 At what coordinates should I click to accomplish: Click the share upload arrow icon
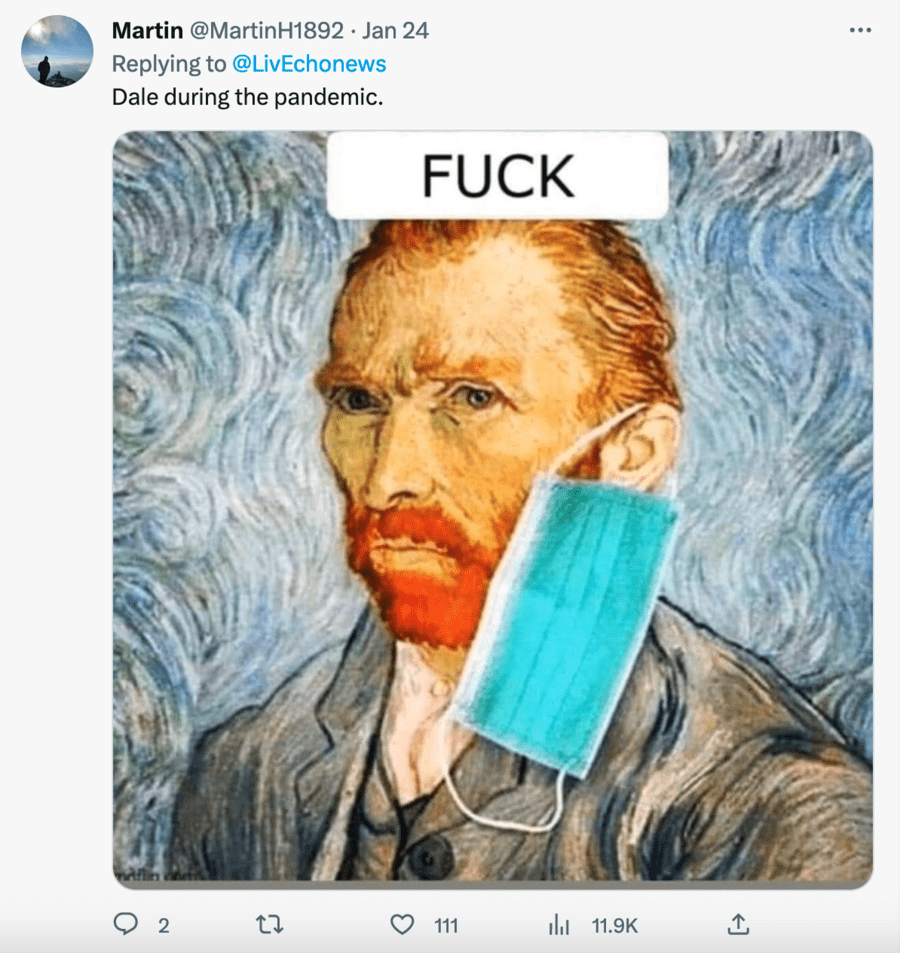pos(737,925)
